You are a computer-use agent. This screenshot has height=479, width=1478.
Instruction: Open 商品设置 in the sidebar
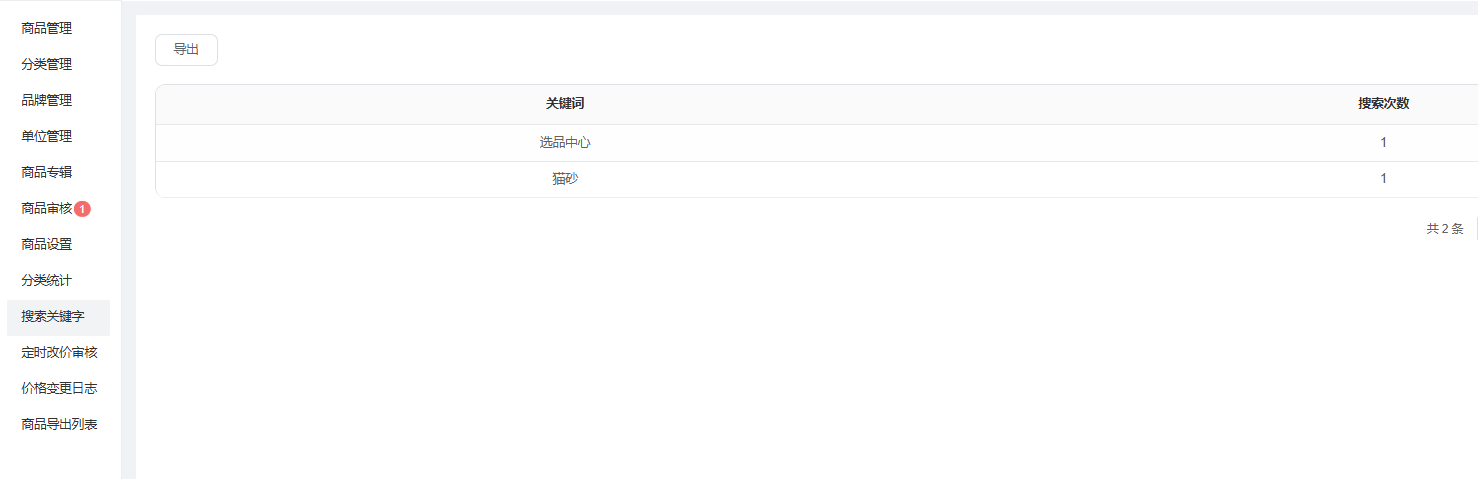tap(47, 244)
